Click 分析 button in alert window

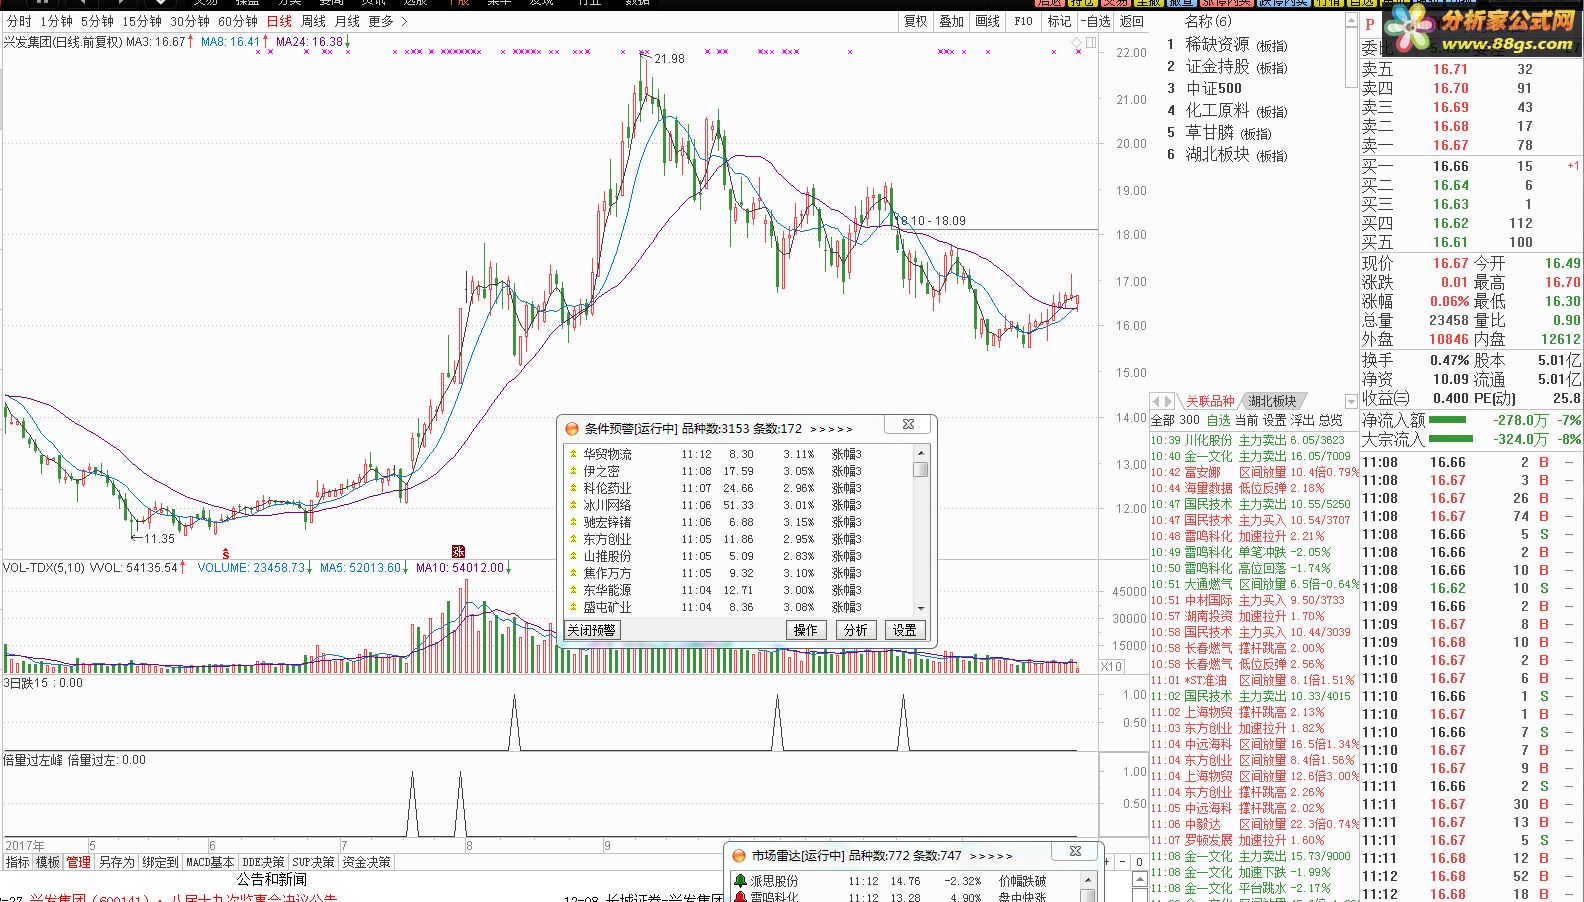tap(855, 630)
